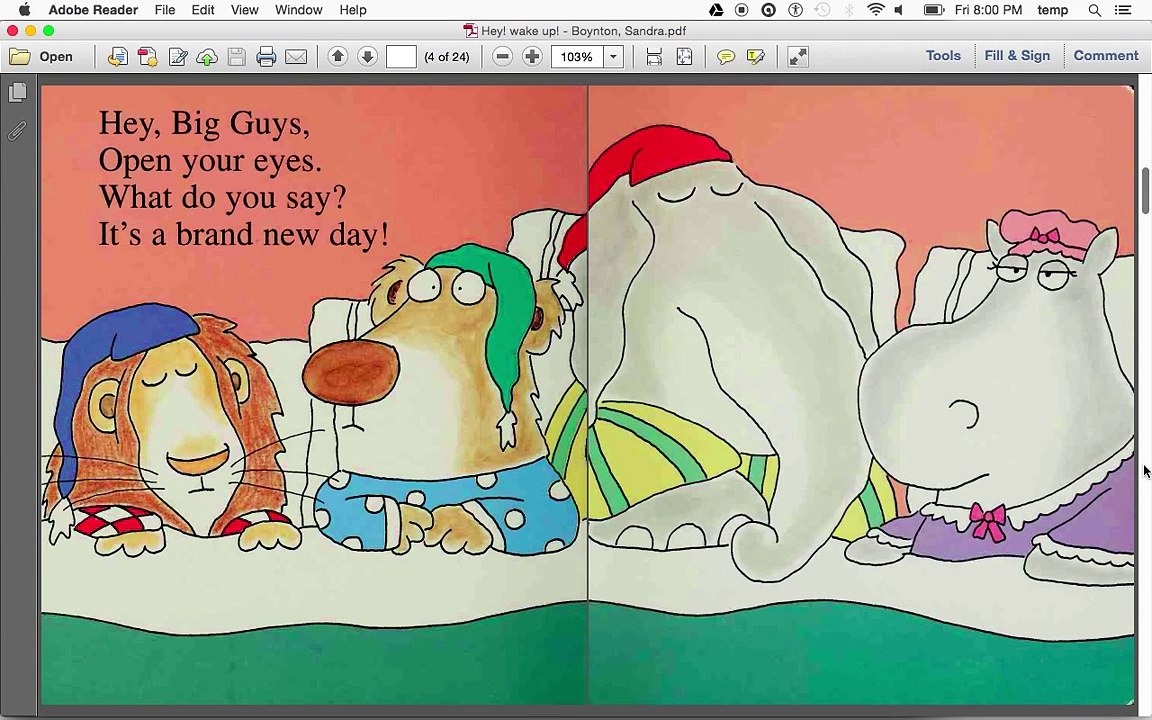The height and width of the screenshot is (720, 1152).
Task: Open Notification Center list icon
Action: 1123,10
